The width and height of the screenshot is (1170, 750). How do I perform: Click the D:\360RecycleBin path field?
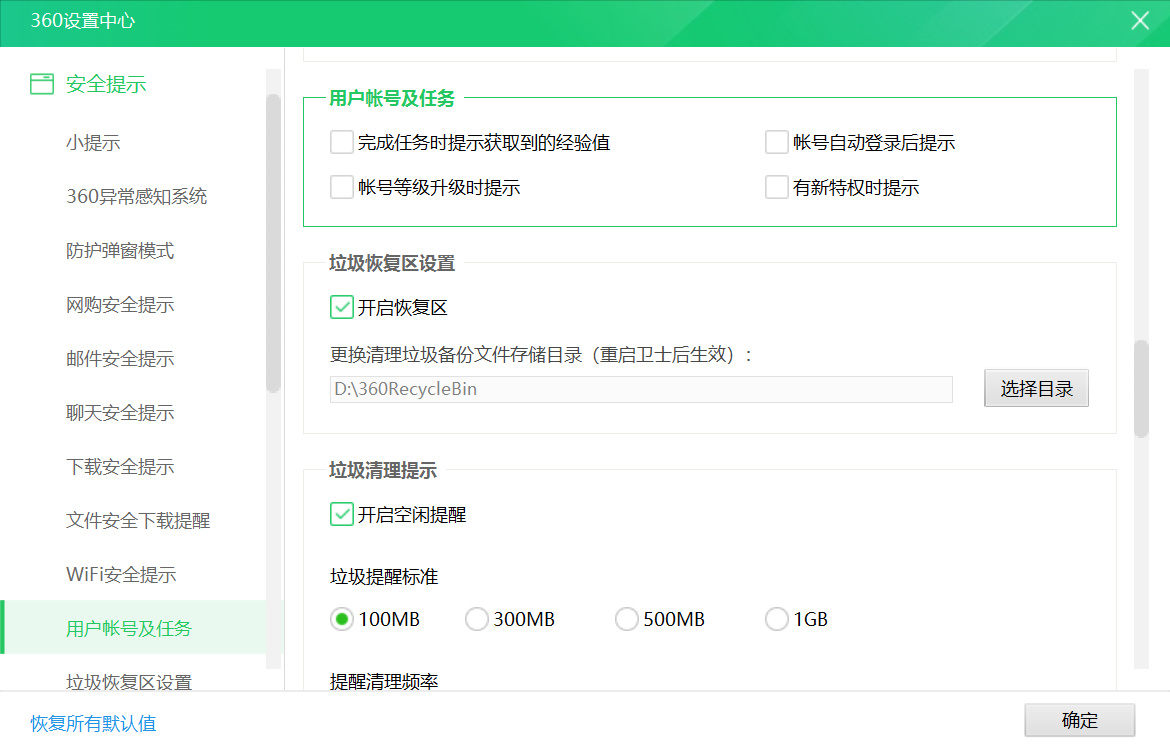pyautogui.click(x=641, y=389)
